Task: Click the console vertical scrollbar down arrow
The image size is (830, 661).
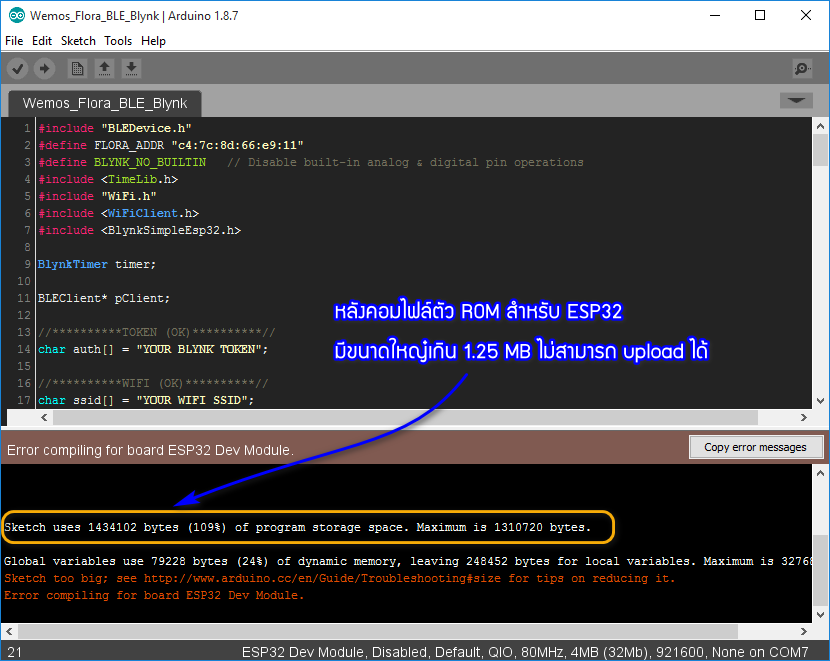Action: [820, 615]
